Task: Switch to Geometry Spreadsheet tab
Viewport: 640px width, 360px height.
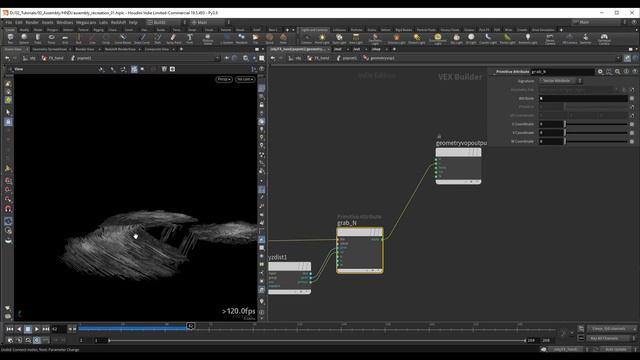Action: click(49, 49)
